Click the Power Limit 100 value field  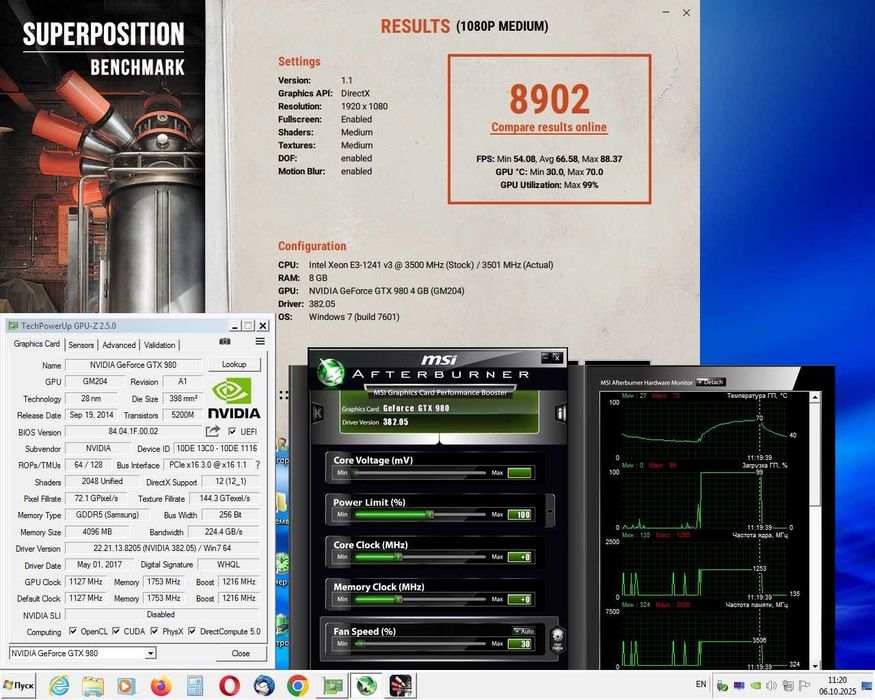point(520,515)
